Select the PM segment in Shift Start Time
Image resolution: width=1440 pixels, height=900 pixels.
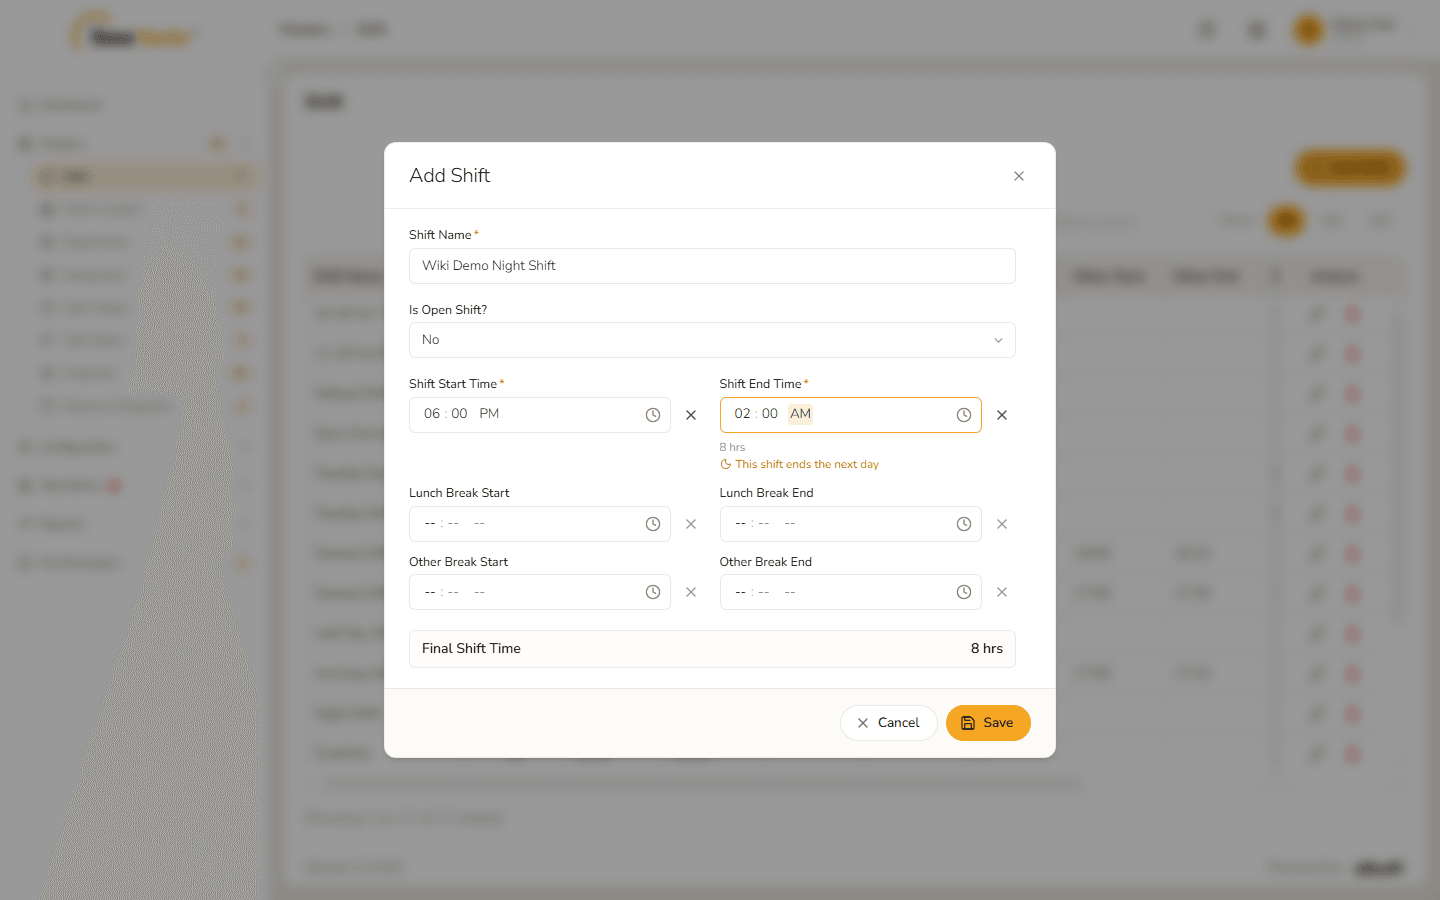tap(489, 414)
